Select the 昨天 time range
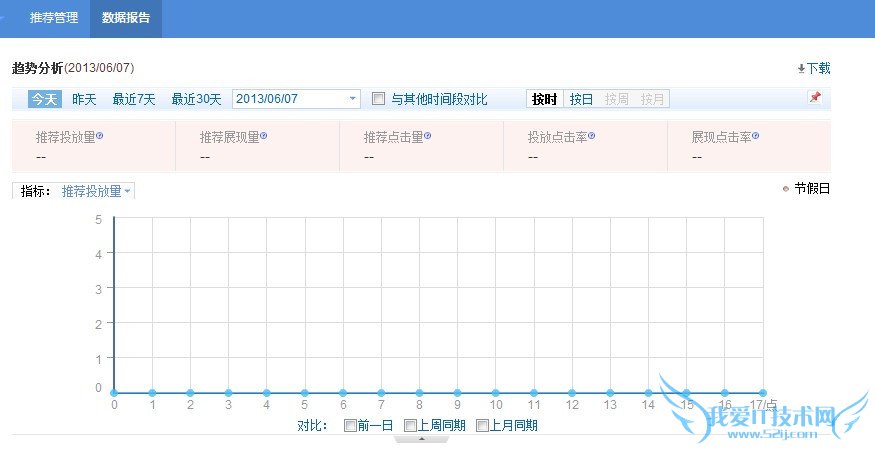The height and width of the screenshot is (449, 875). (x=84, y=99)
